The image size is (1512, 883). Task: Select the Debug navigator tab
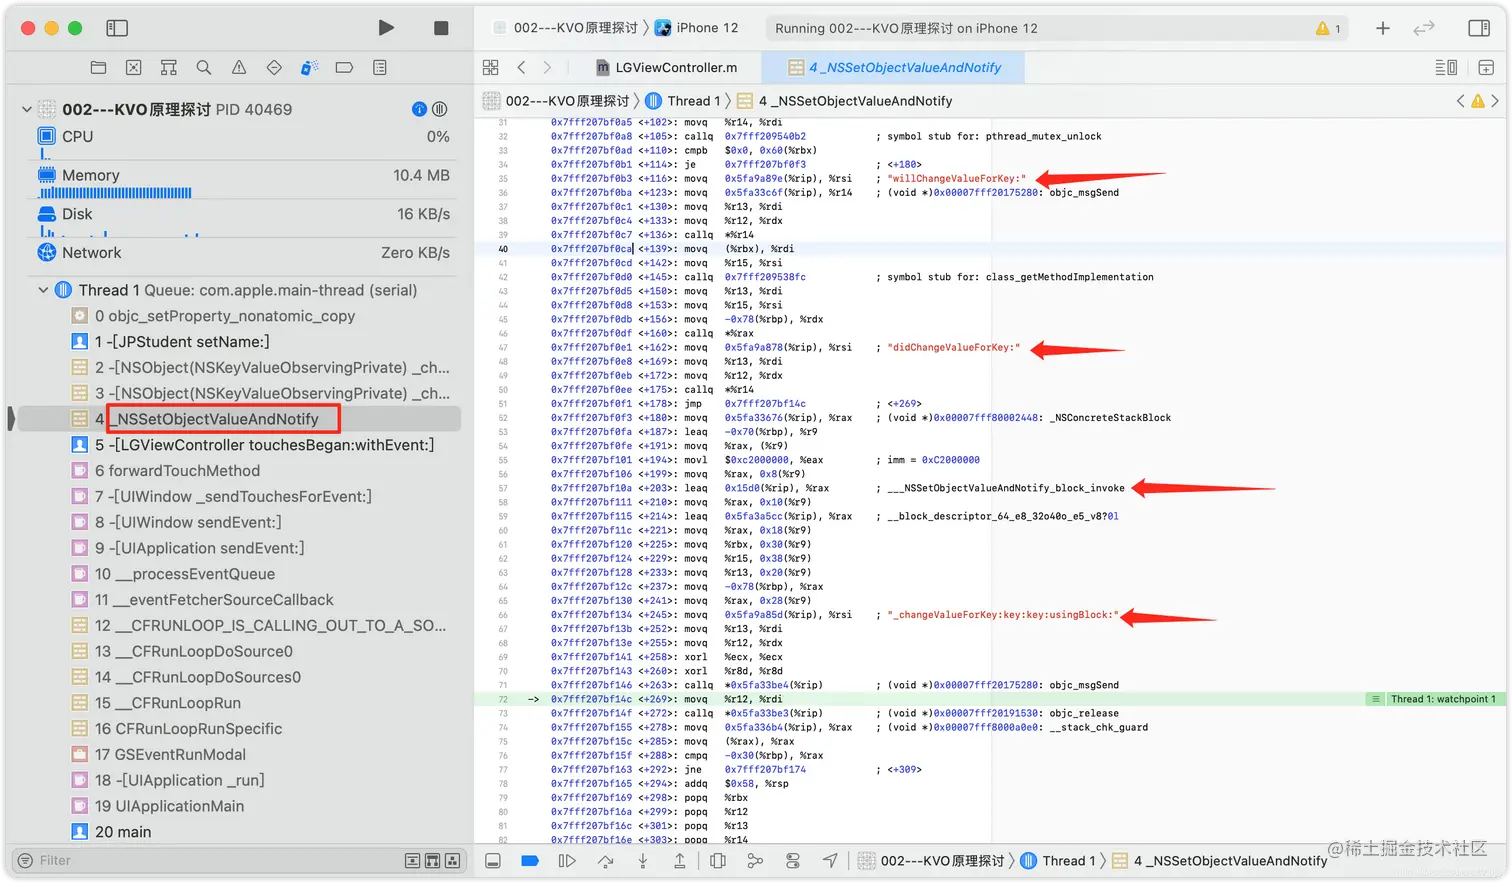pos(309,67)
